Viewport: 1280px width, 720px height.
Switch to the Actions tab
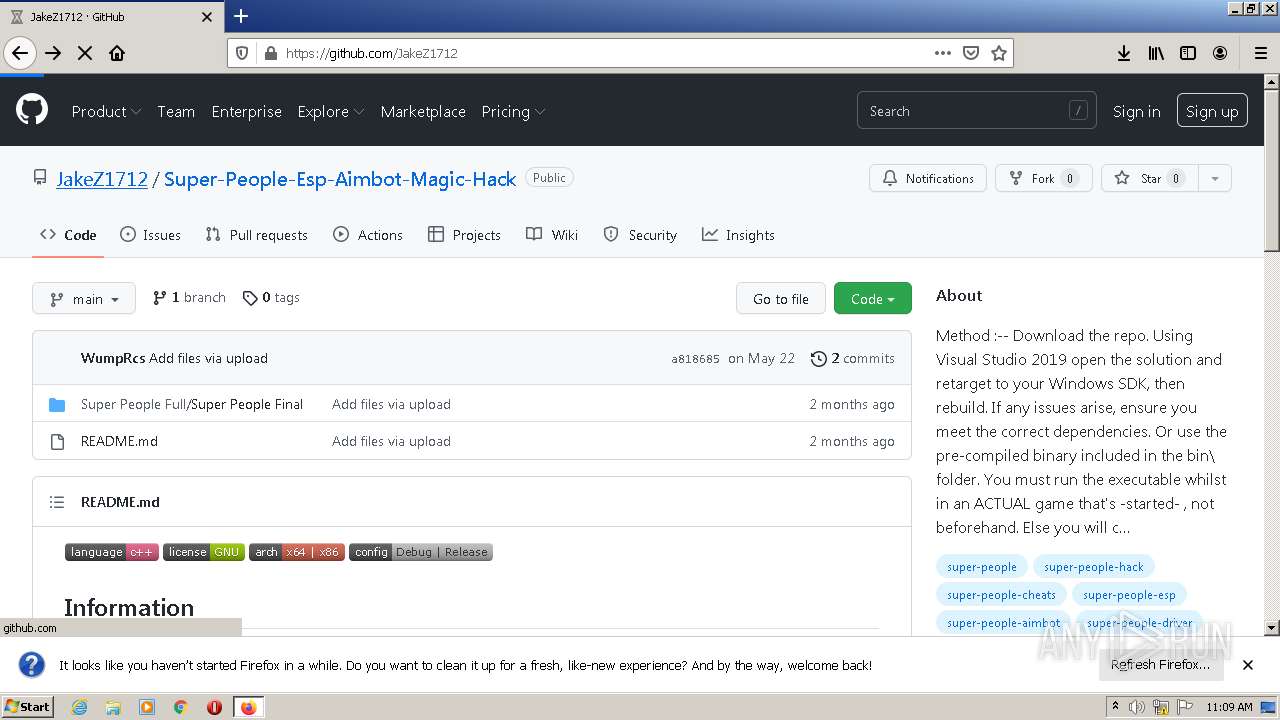[x=368, y=235]
